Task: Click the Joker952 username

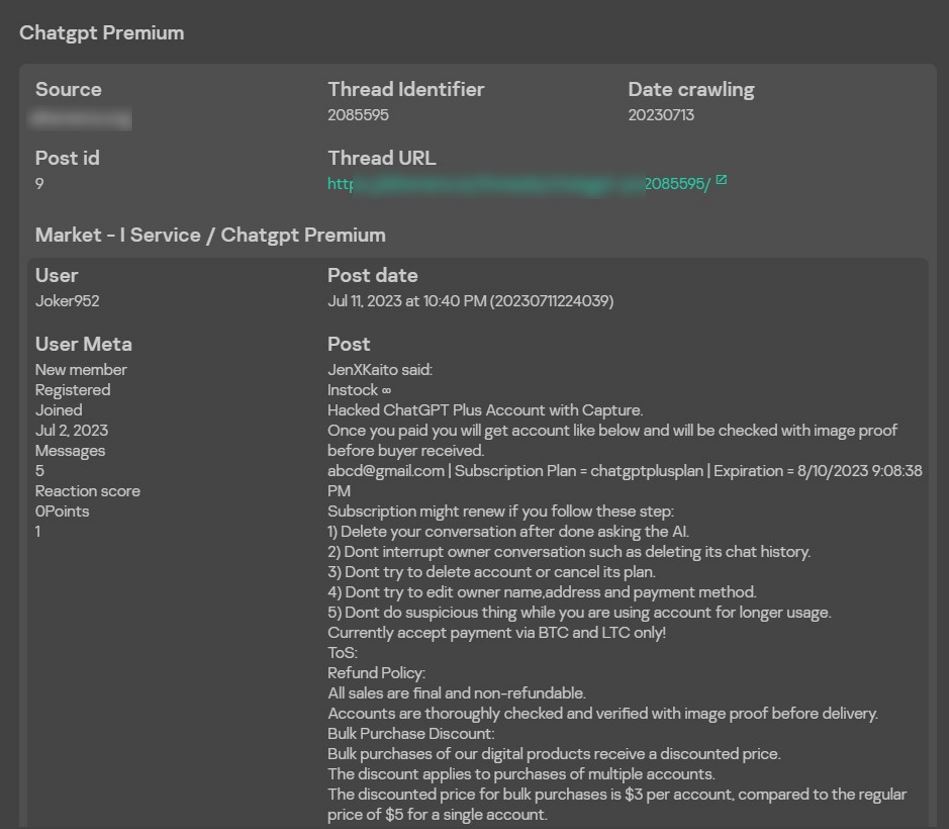Action: tap(67, 301)
